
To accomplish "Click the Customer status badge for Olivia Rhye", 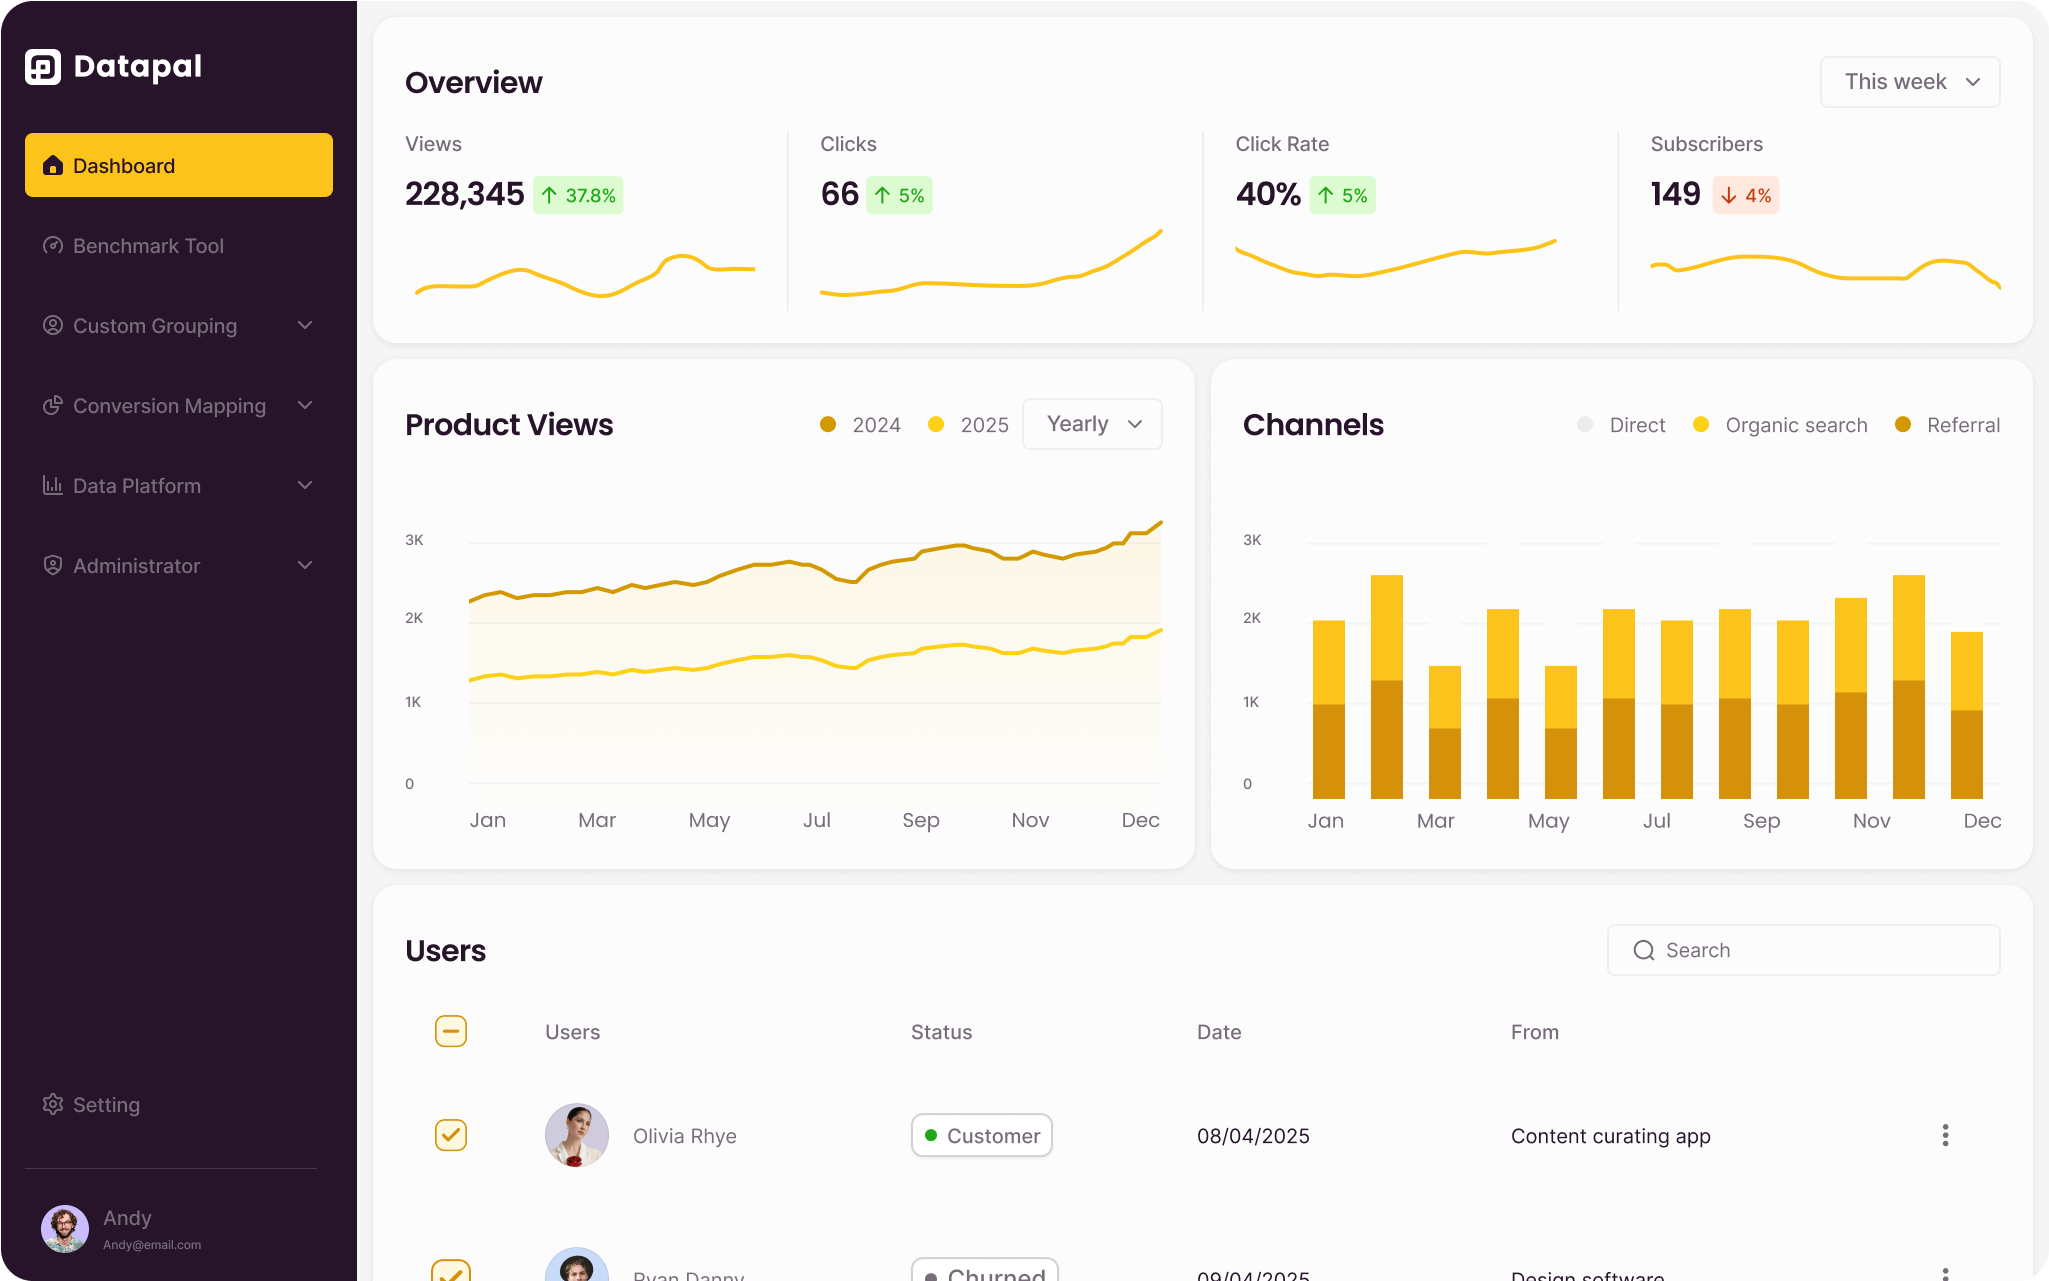I will tap(981, 1135).
